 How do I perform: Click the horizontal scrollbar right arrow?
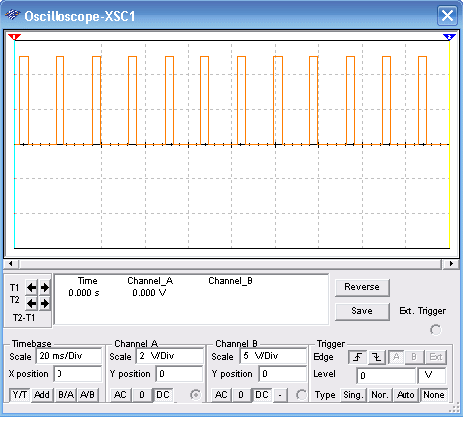point(451,264)
